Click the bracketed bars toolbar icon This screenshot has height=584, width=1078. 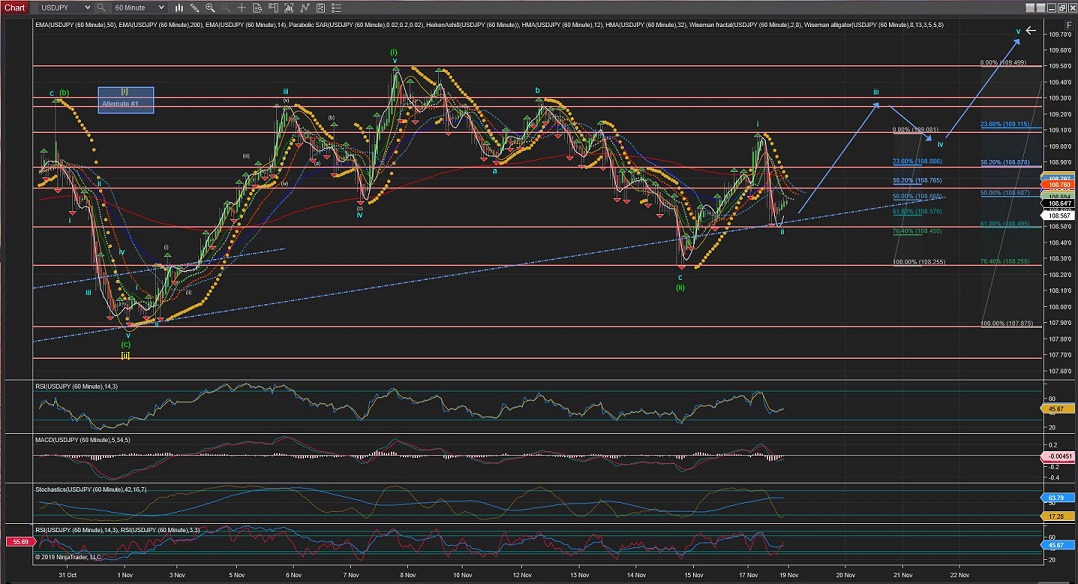[289, 8]
